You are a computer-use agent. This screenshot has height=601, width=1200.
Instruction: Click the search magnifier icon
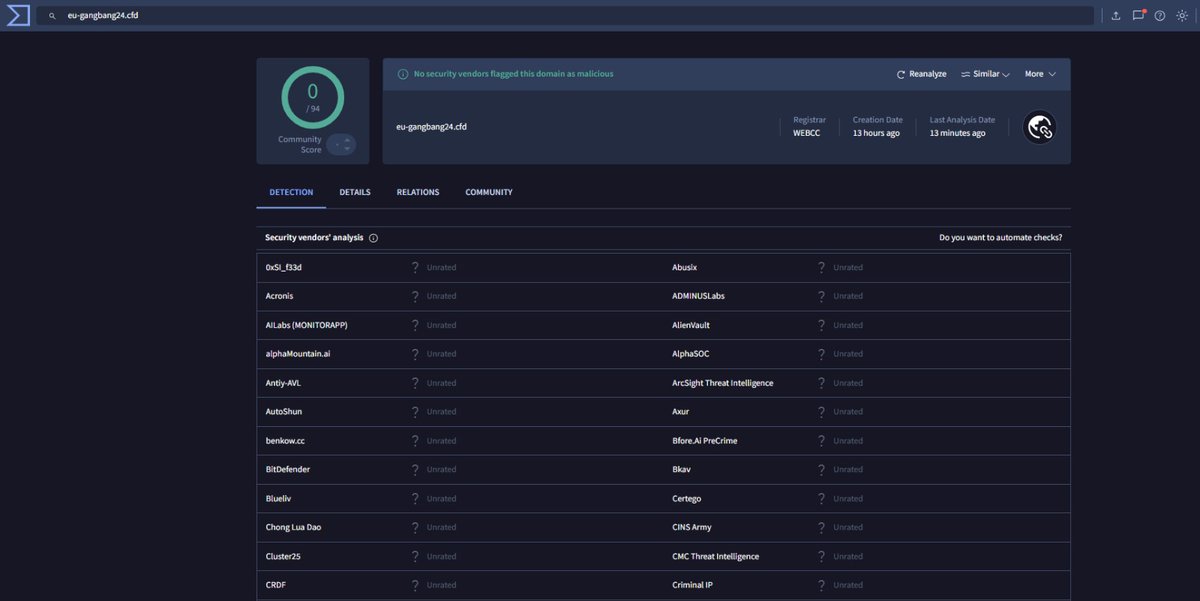[52, 16]
